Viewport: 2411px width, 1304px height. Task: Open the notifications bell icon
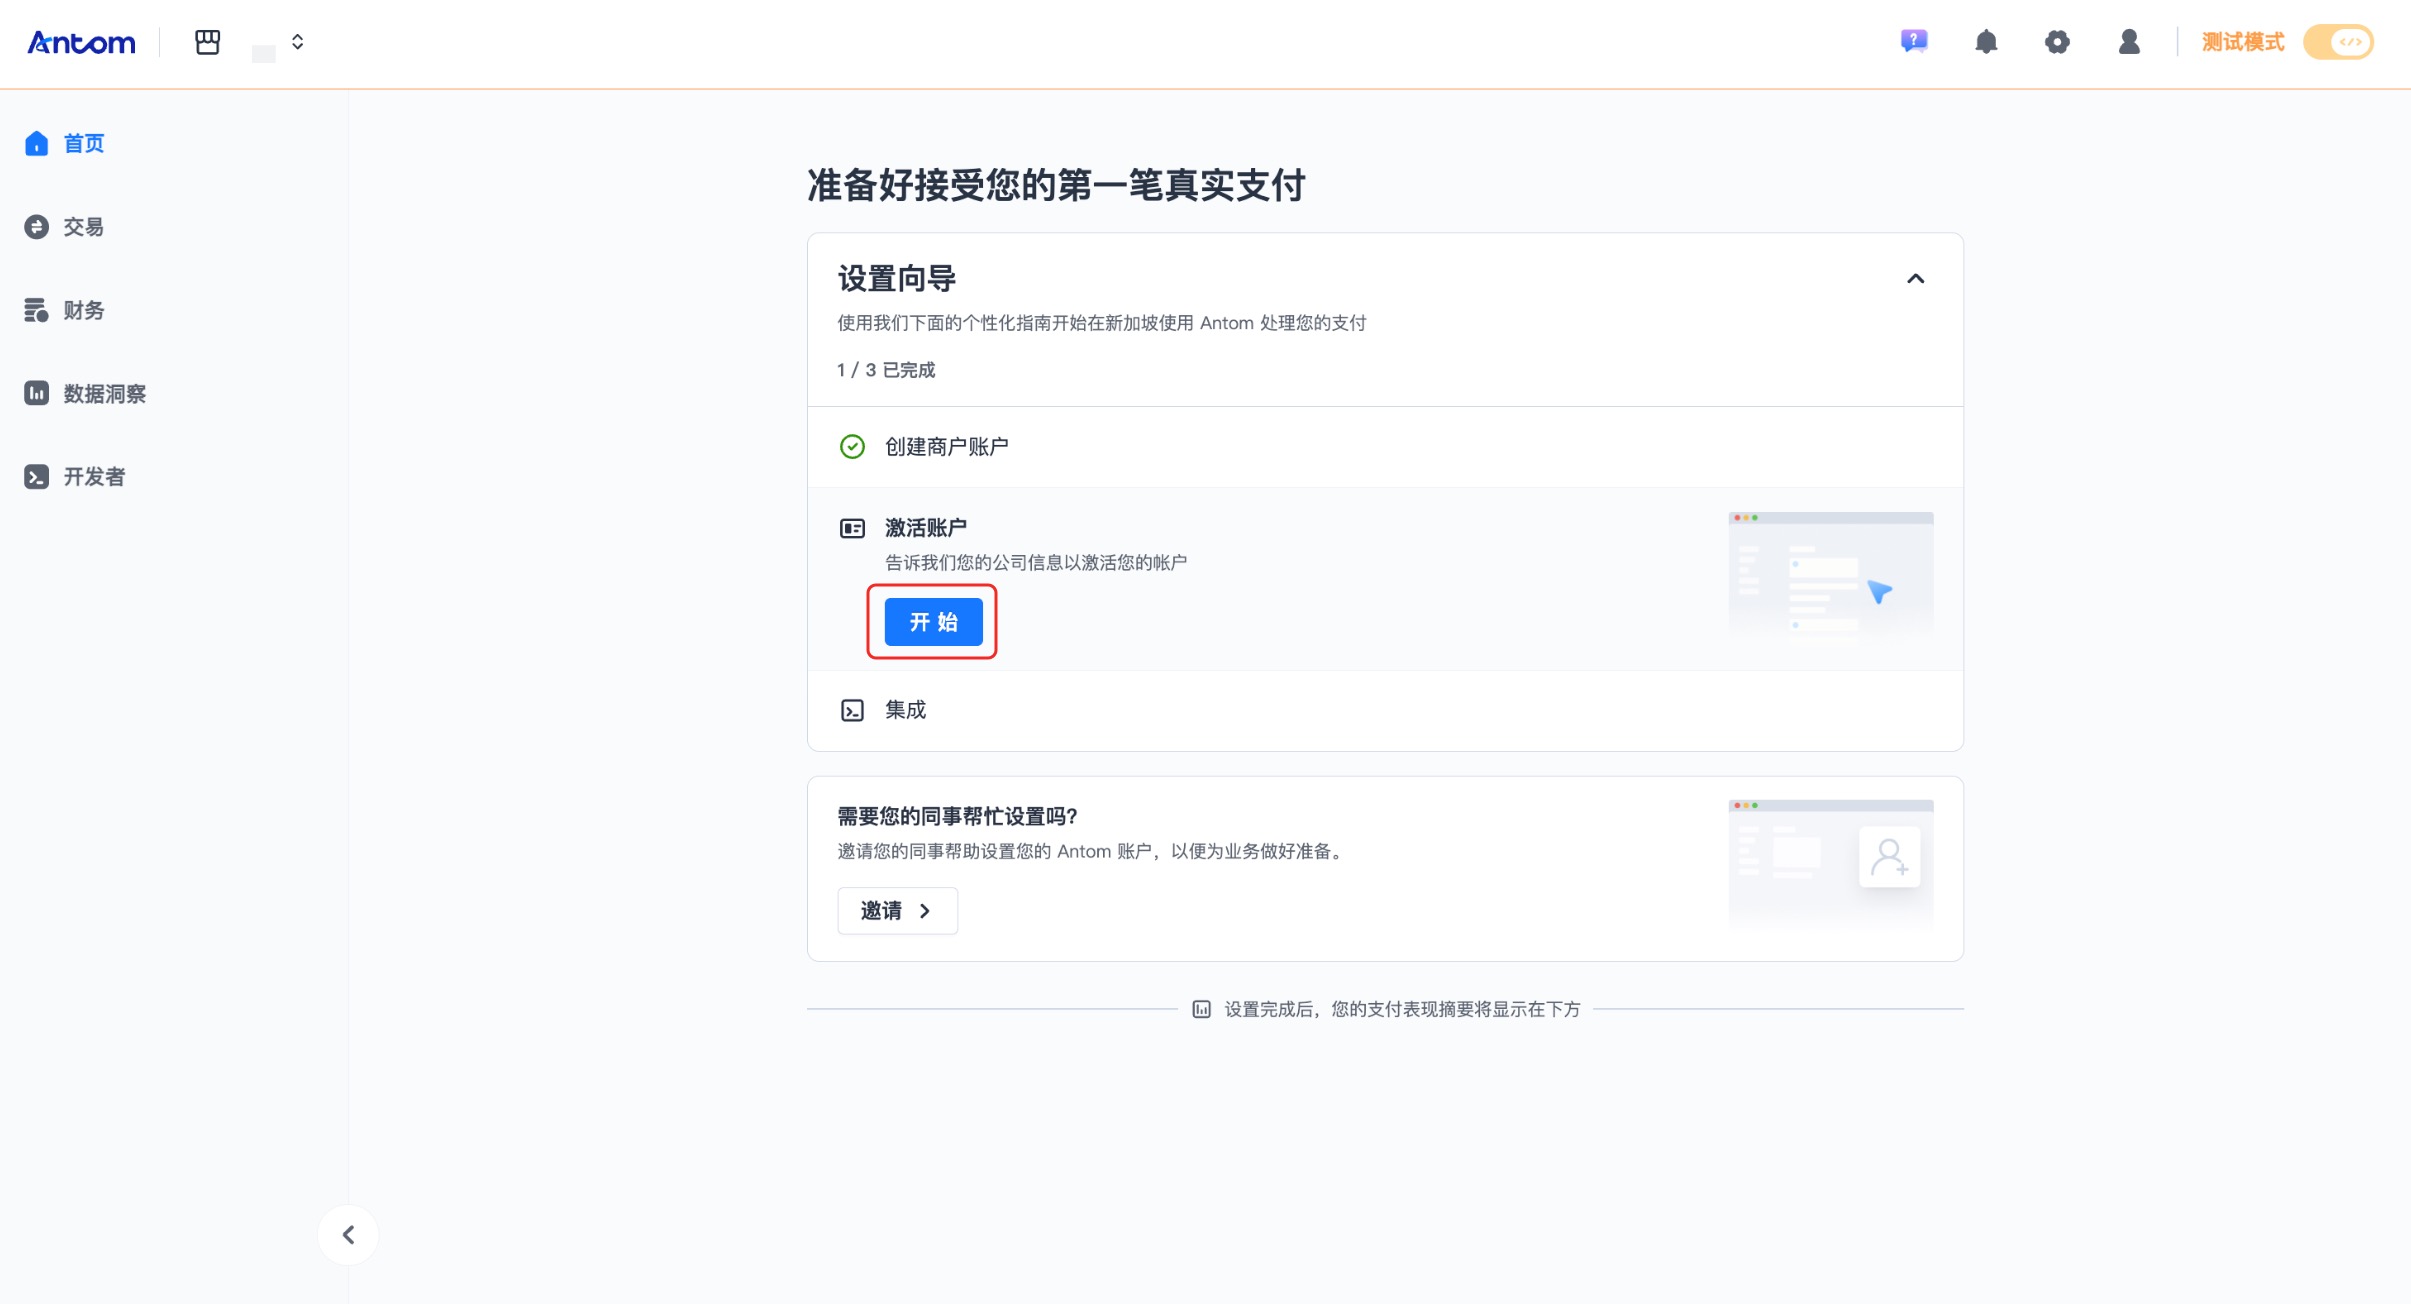point(1984,42)
